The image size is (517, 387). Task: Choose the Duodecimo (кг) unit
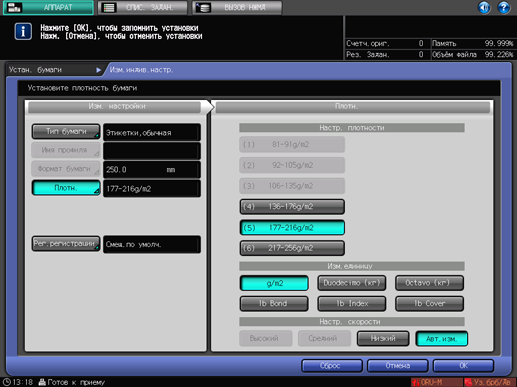352,283
